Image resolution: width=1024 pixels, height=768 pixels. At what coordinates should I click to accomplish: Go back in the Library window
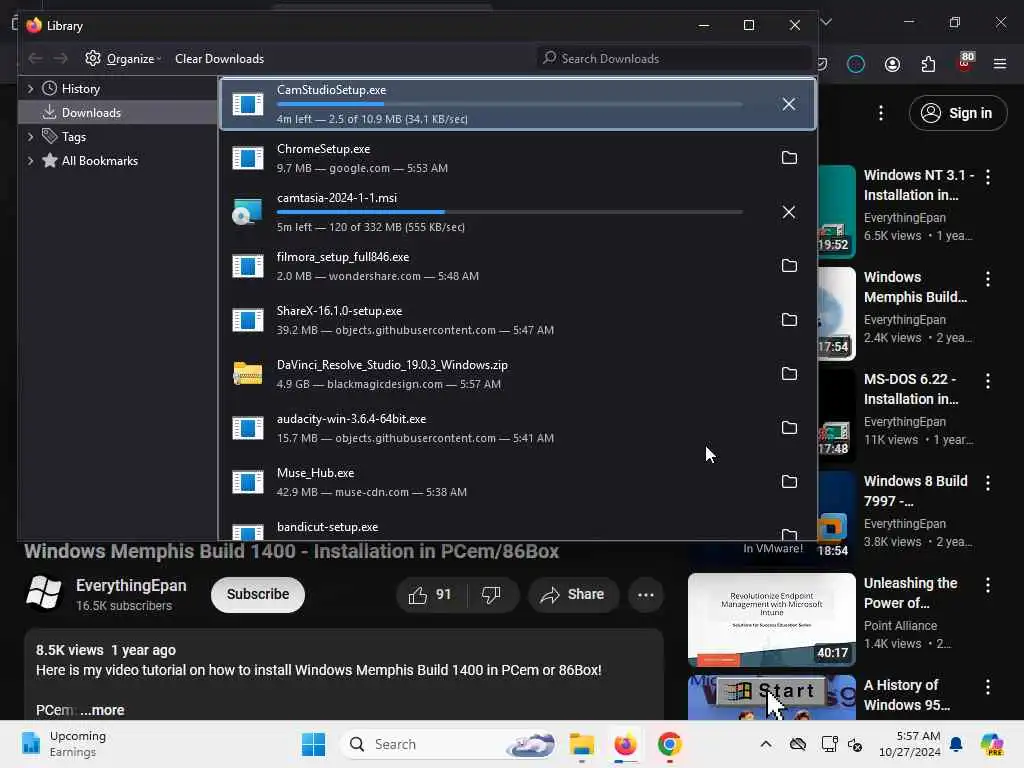coord(35,59)
